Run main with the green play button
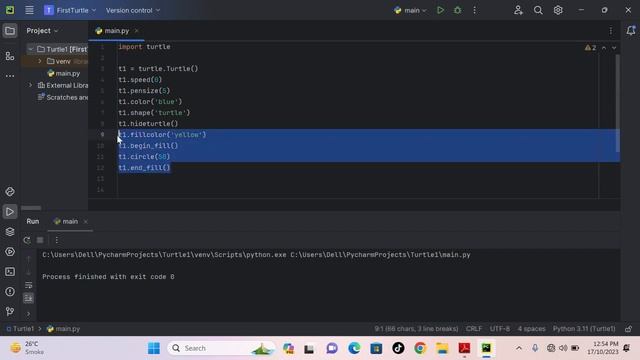 coord(440,10)
